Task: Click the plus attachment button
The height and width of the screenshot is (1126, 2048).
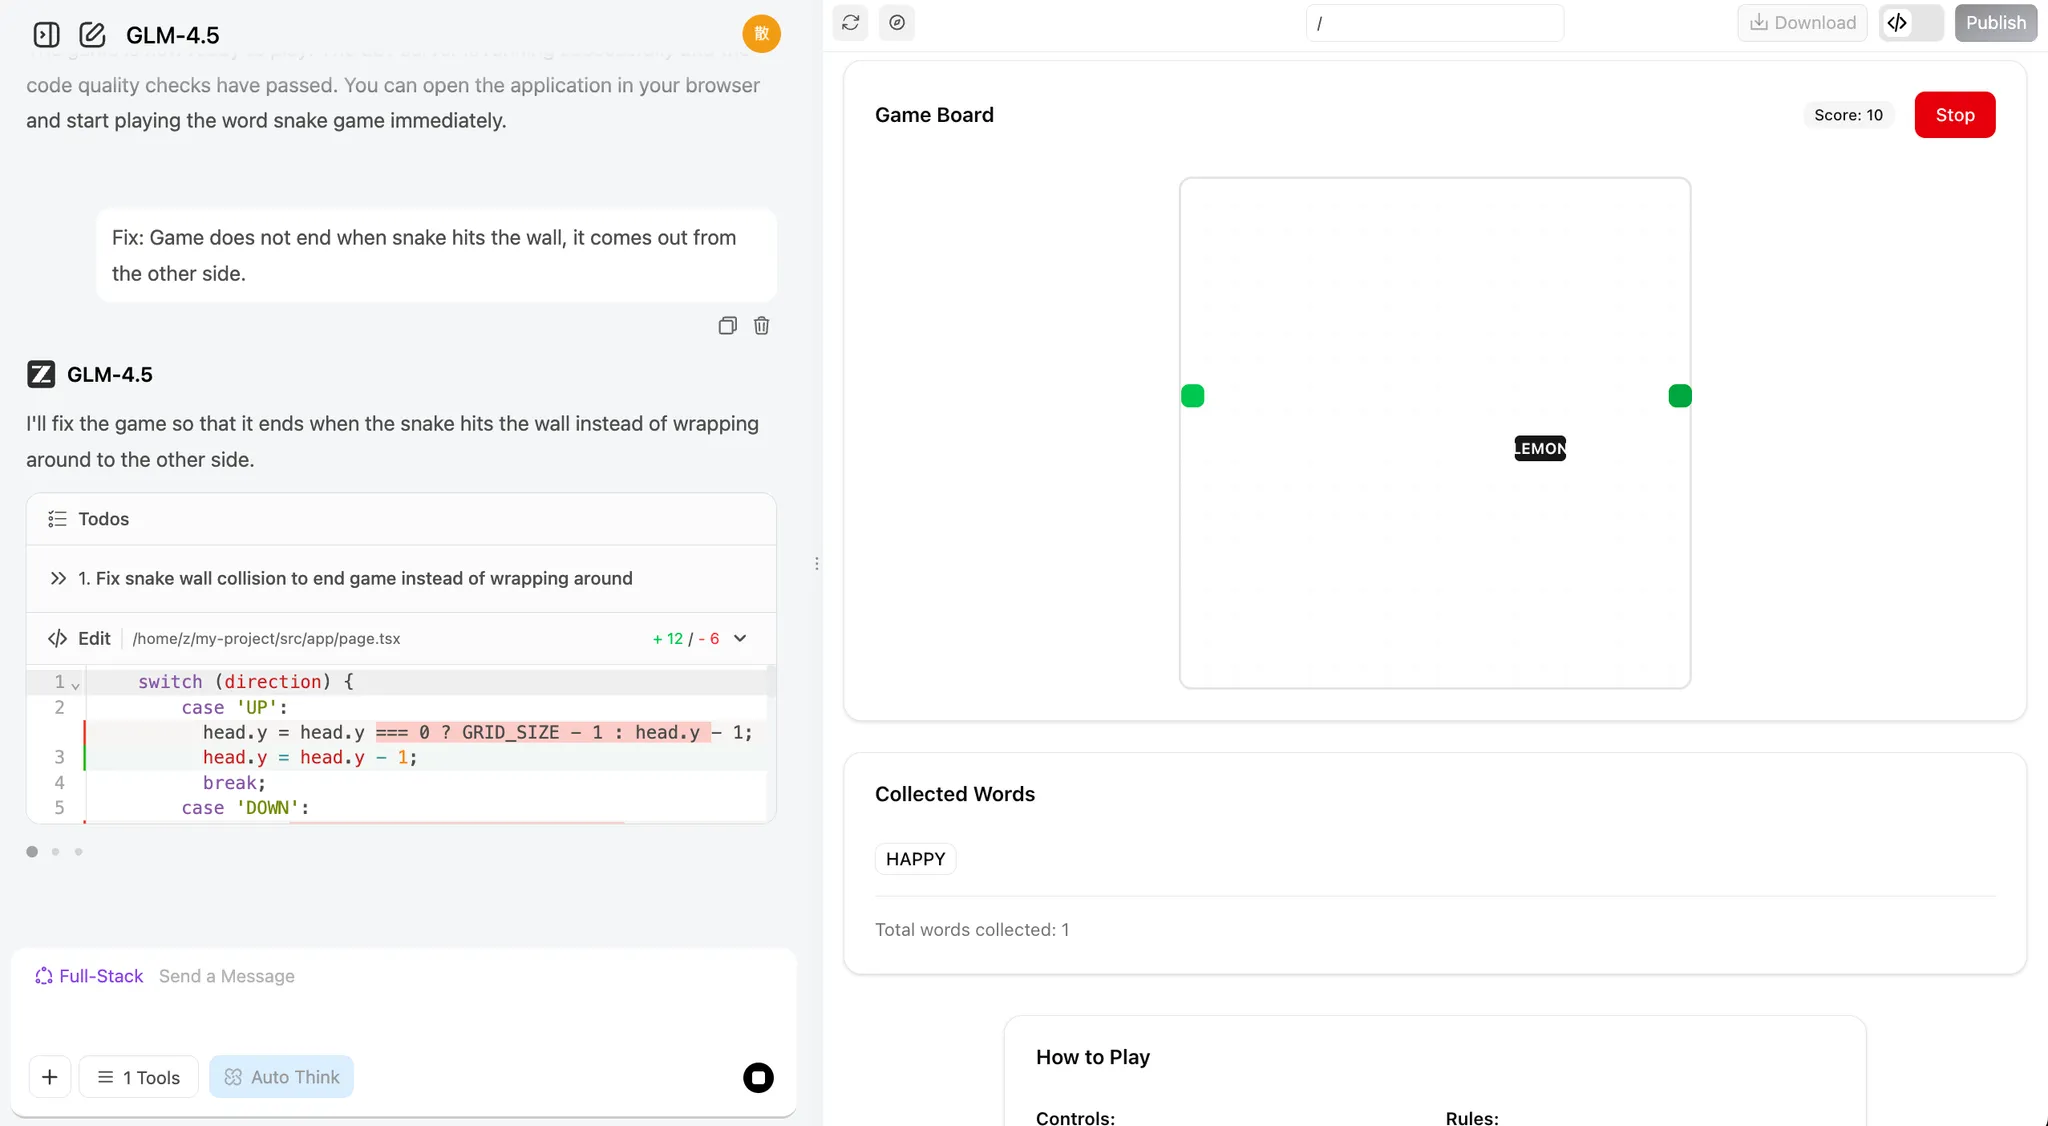Action: (50, 1077)
